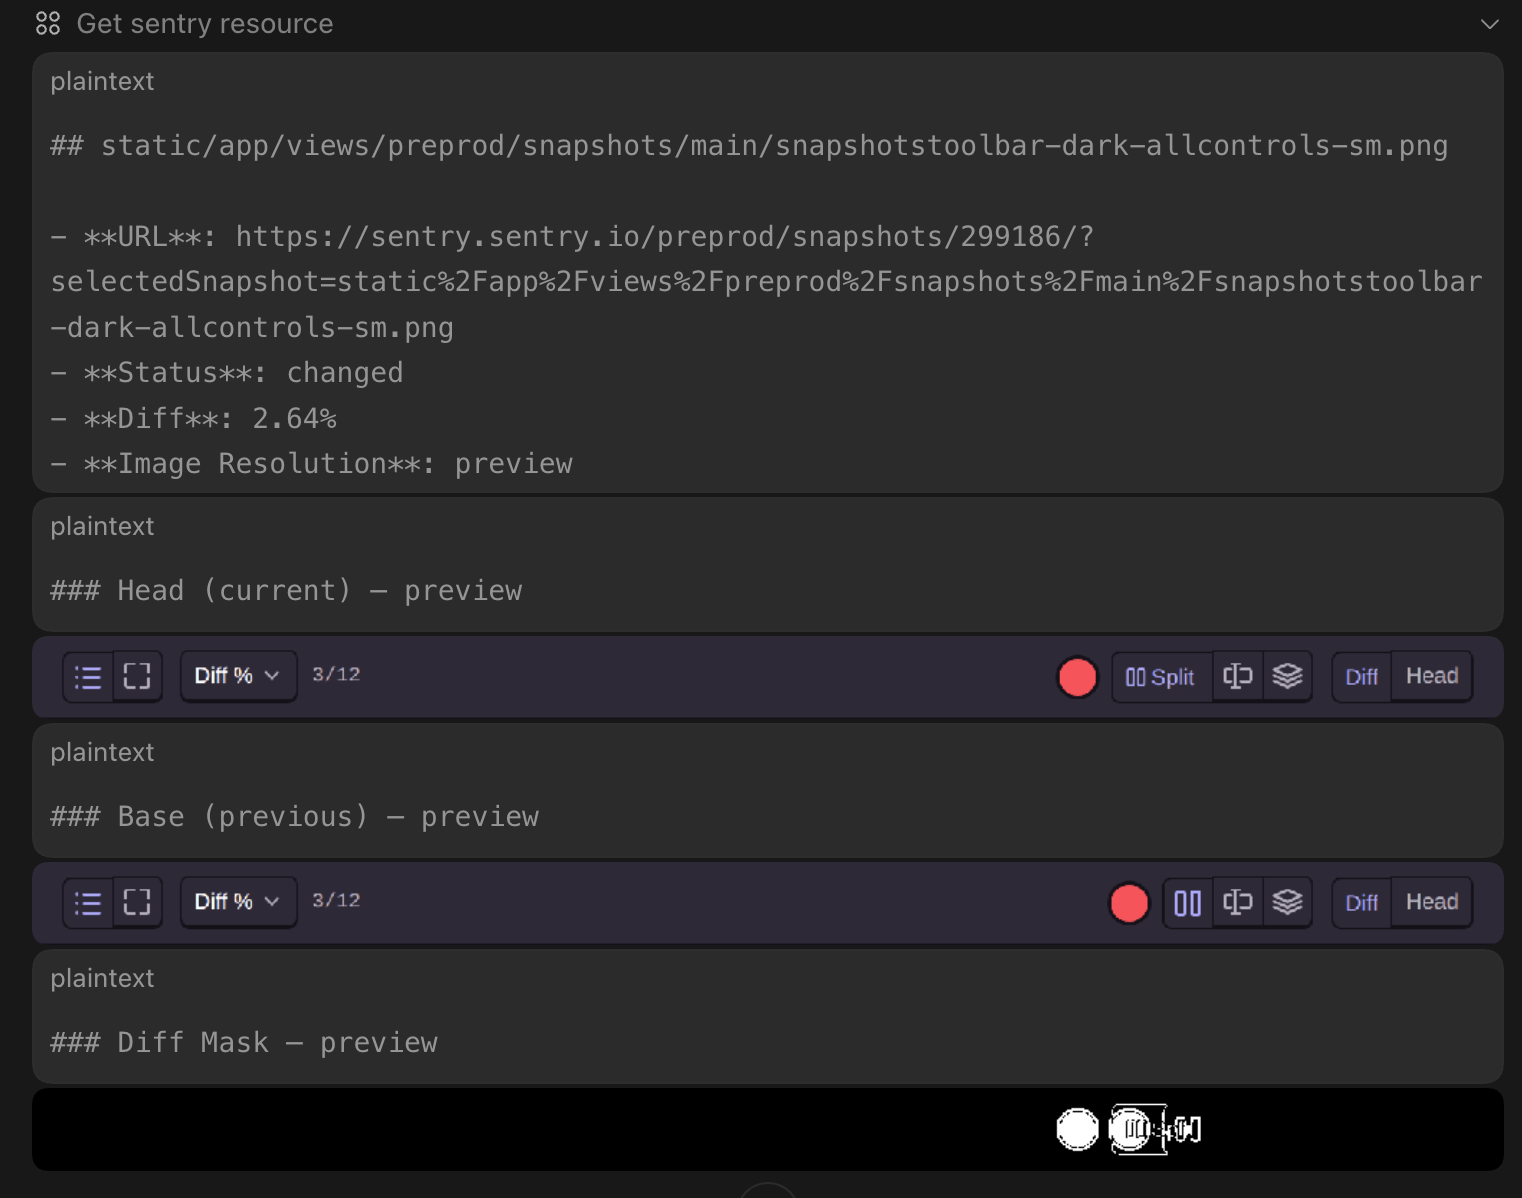Screen dimensions: 1522x1198
Task: Click fullscreen icon in Base snapshot toolbar
Action: pyautogui.click(x=137, y=903)
